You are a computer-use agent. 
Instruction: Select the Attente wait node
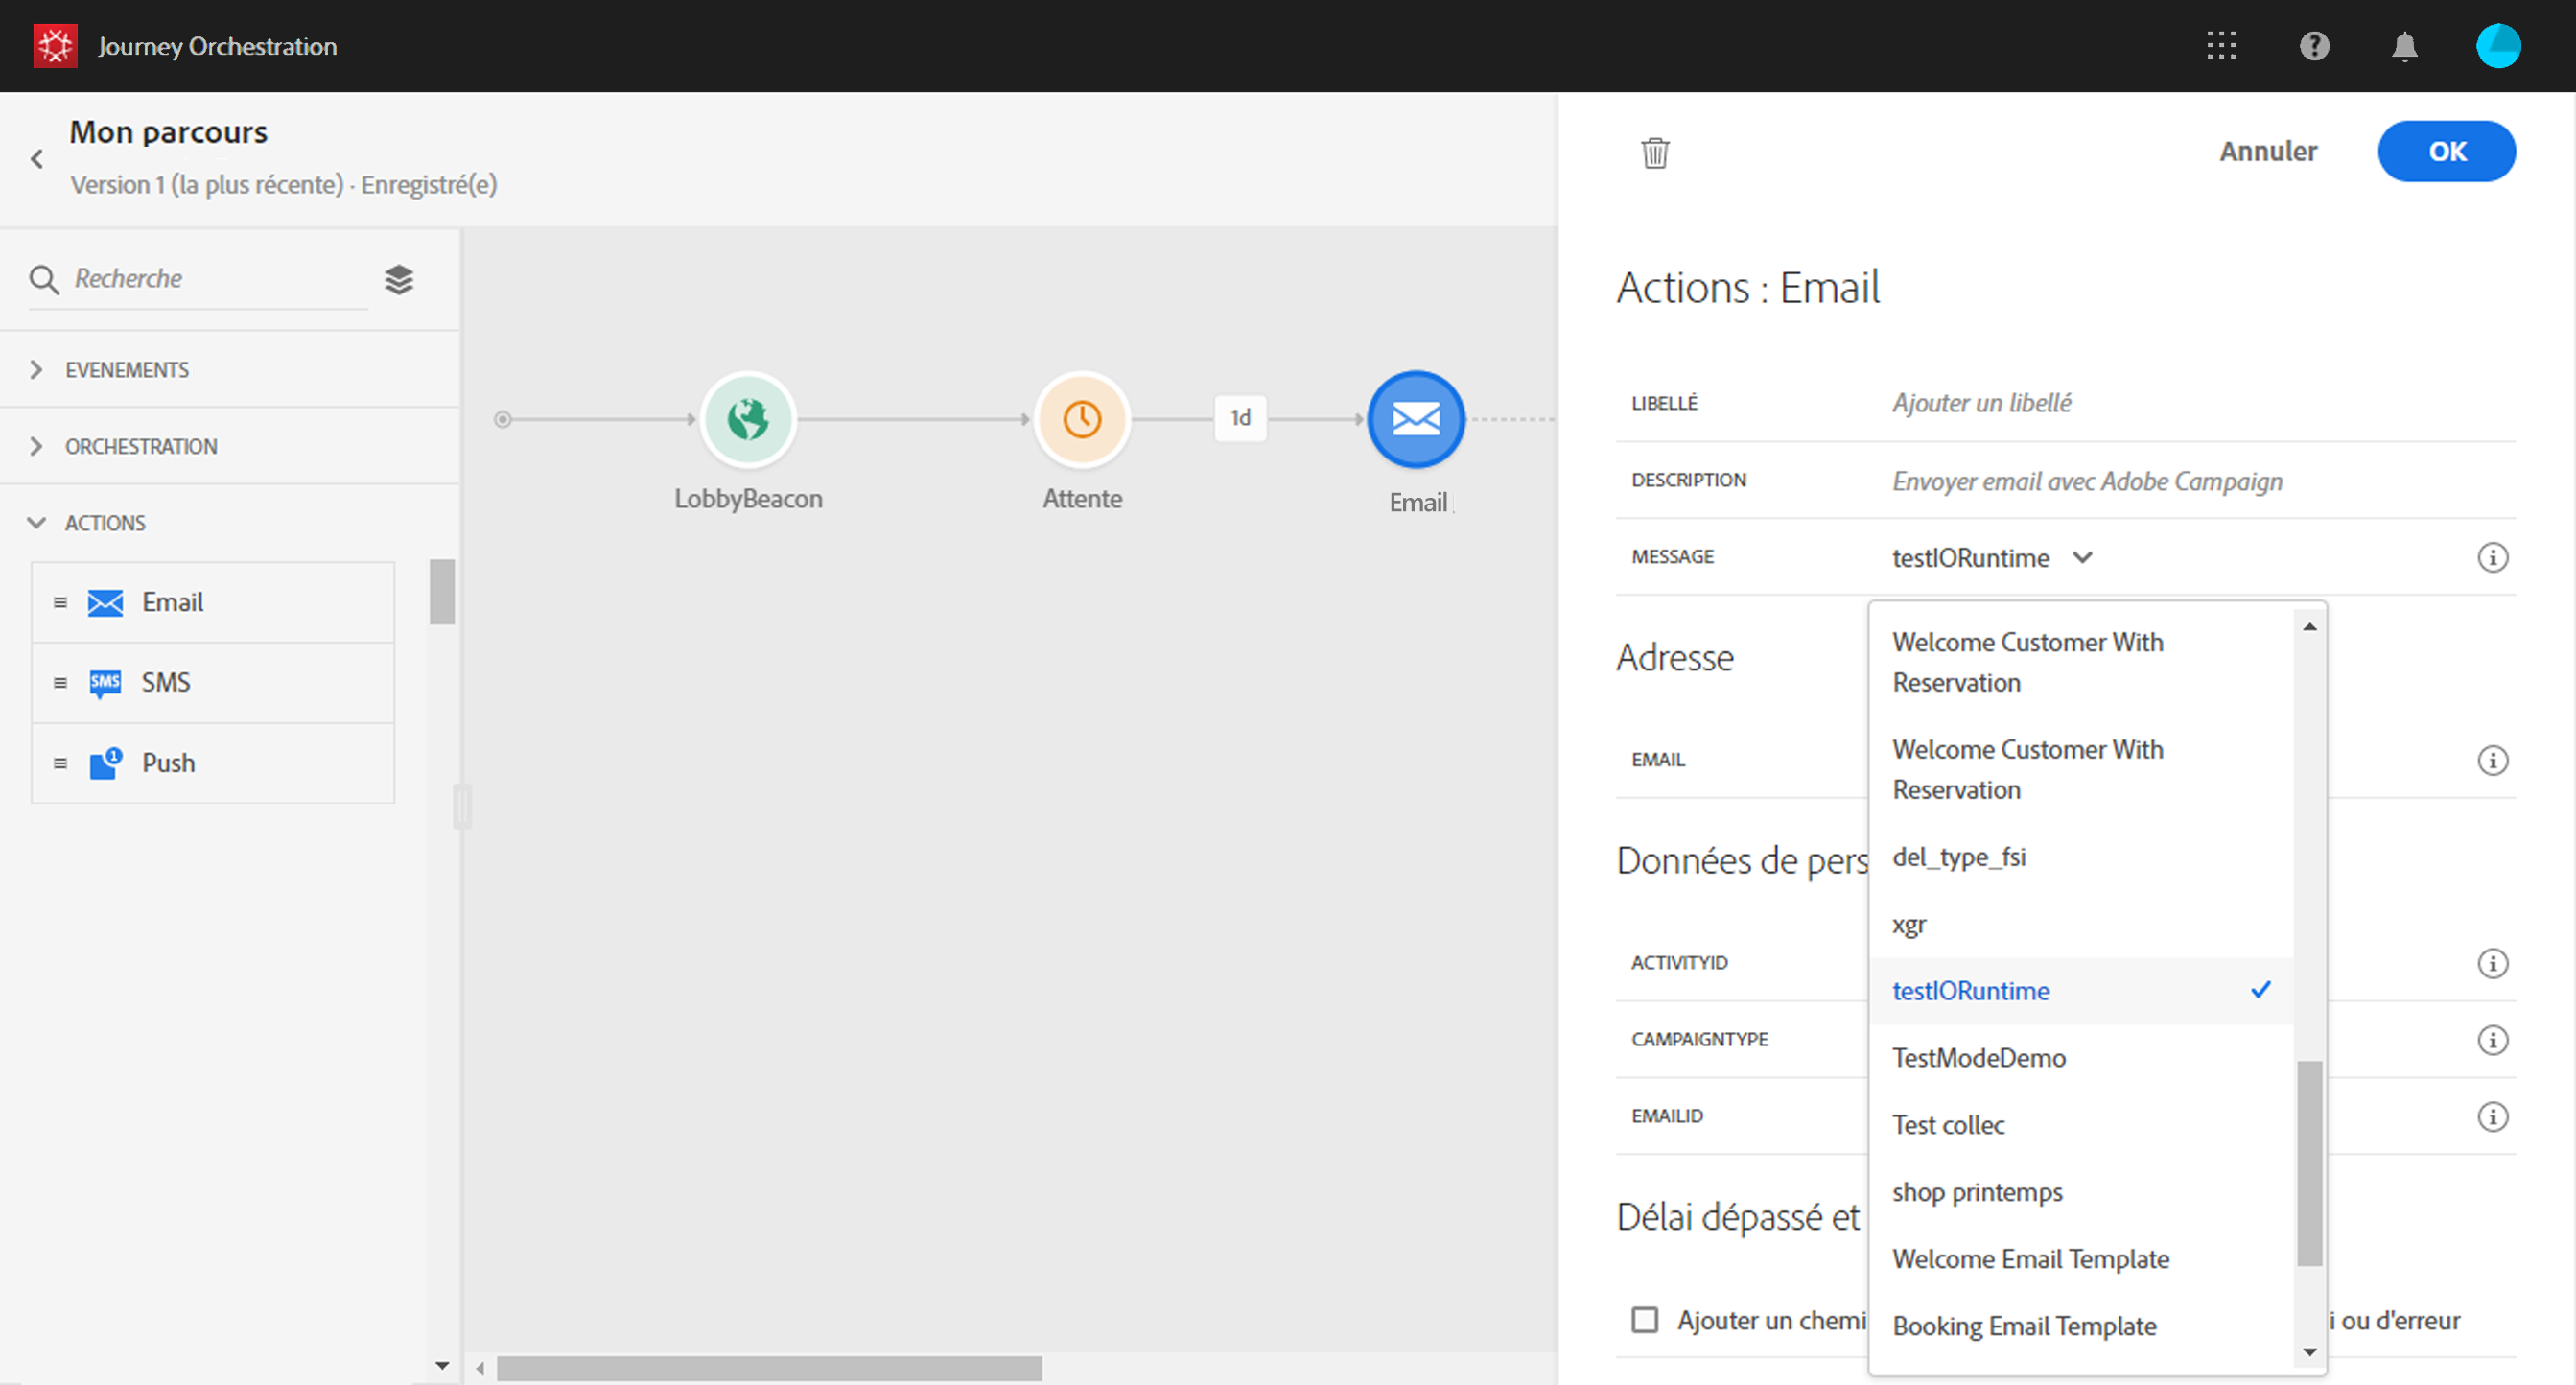[1082, 419]
